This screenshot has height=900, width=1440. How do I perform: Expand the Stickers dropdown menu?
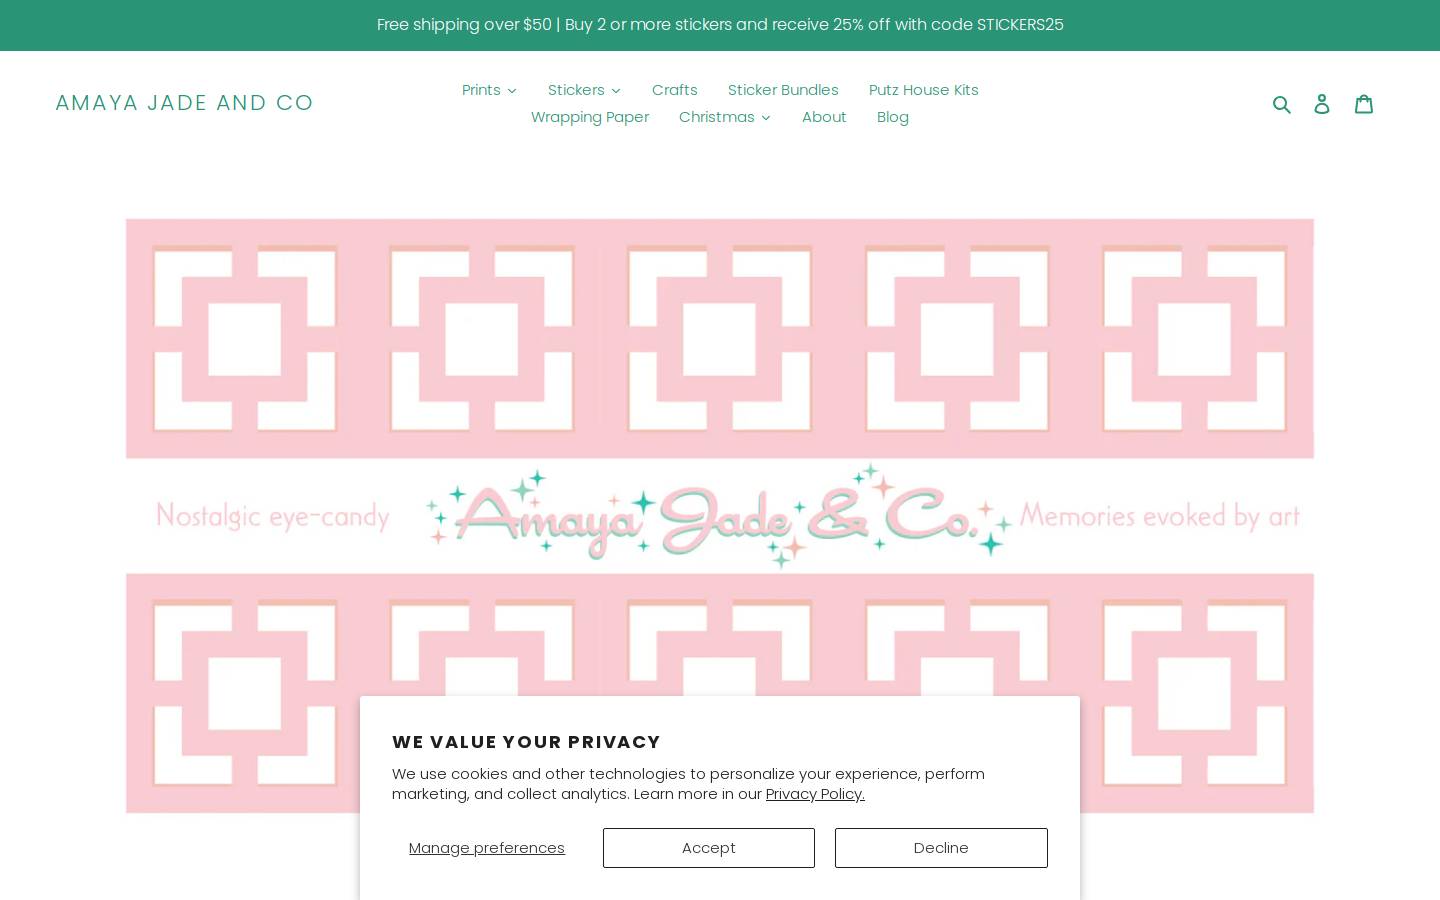coord(584,90)
